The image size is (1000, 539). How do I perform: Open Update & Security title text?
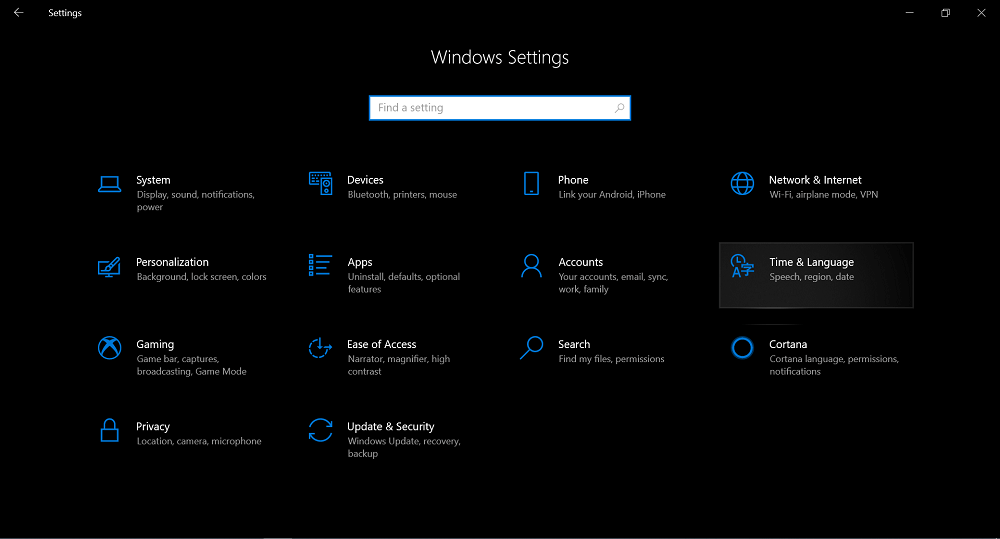pyautogui.click(x=391, y=427)
